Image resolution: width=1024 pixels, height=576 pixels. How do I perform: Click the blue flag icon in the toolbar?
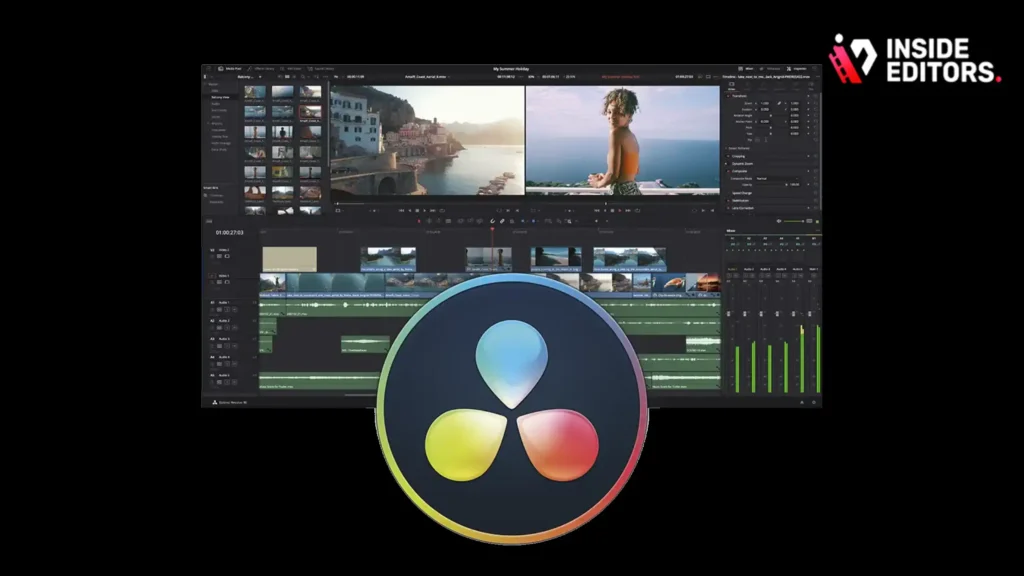[x=522, y=221]
